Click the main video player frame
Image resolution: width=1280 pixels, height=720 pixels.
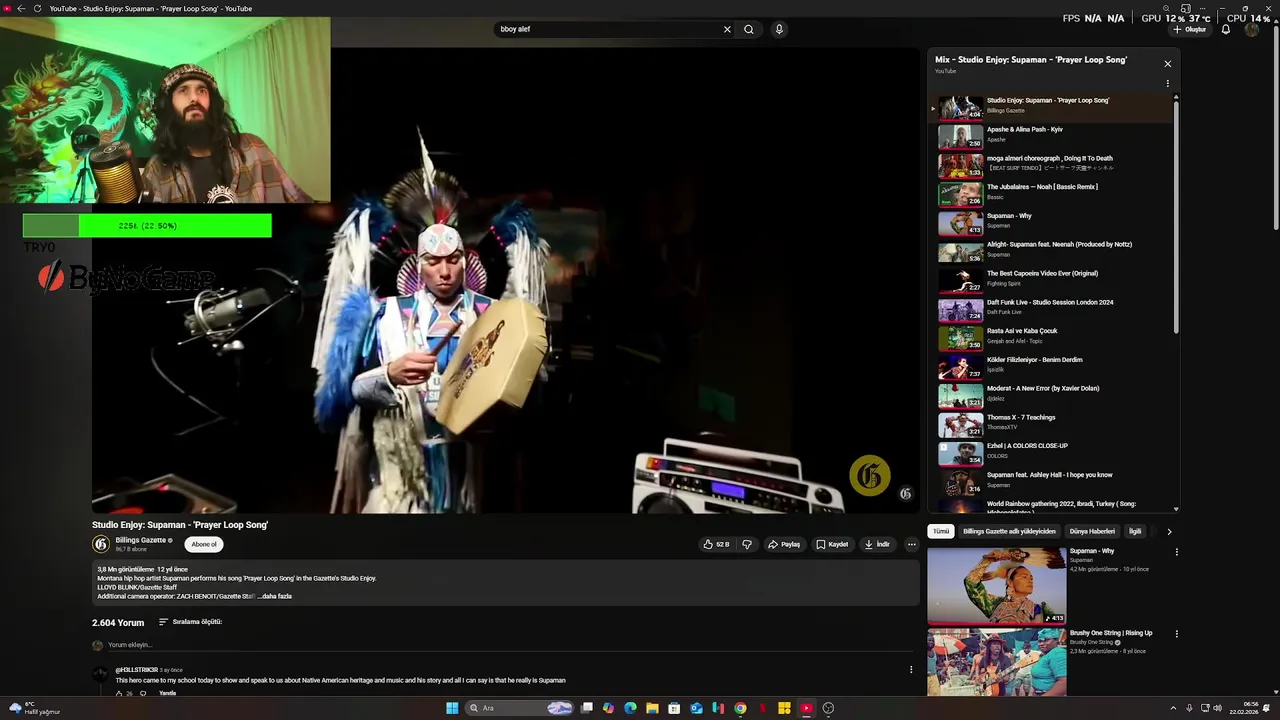[506, 281]
